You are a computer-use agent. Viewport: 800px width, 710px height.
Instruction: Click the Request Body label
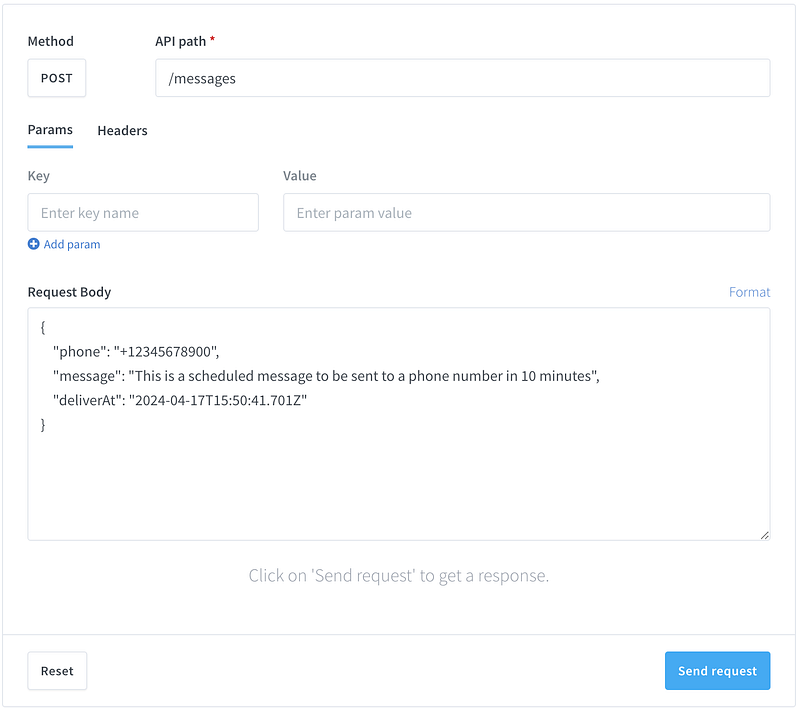click(x=70, y=292)
